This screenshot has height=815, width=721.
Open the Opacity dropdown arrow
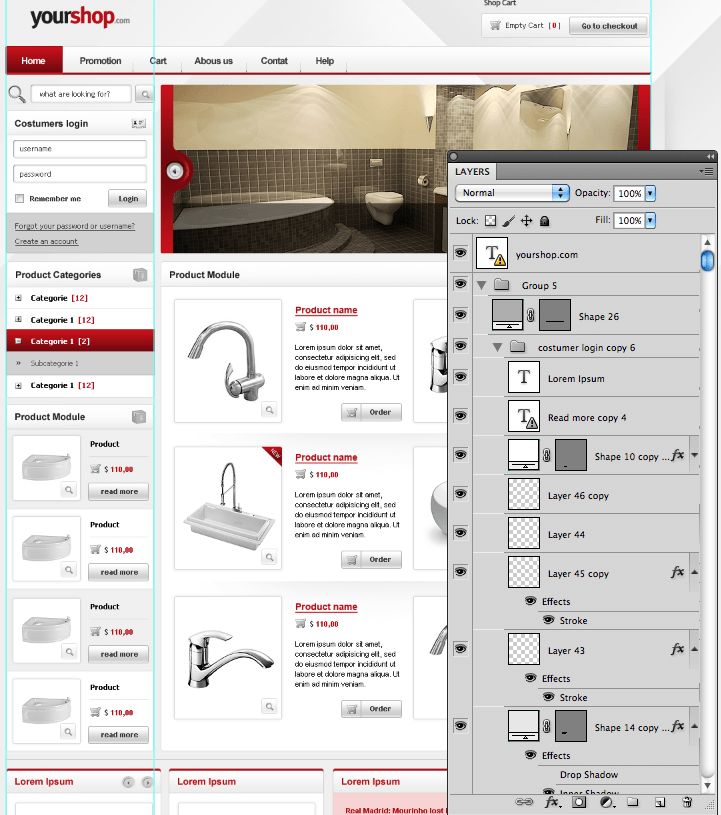click(650, 193)
